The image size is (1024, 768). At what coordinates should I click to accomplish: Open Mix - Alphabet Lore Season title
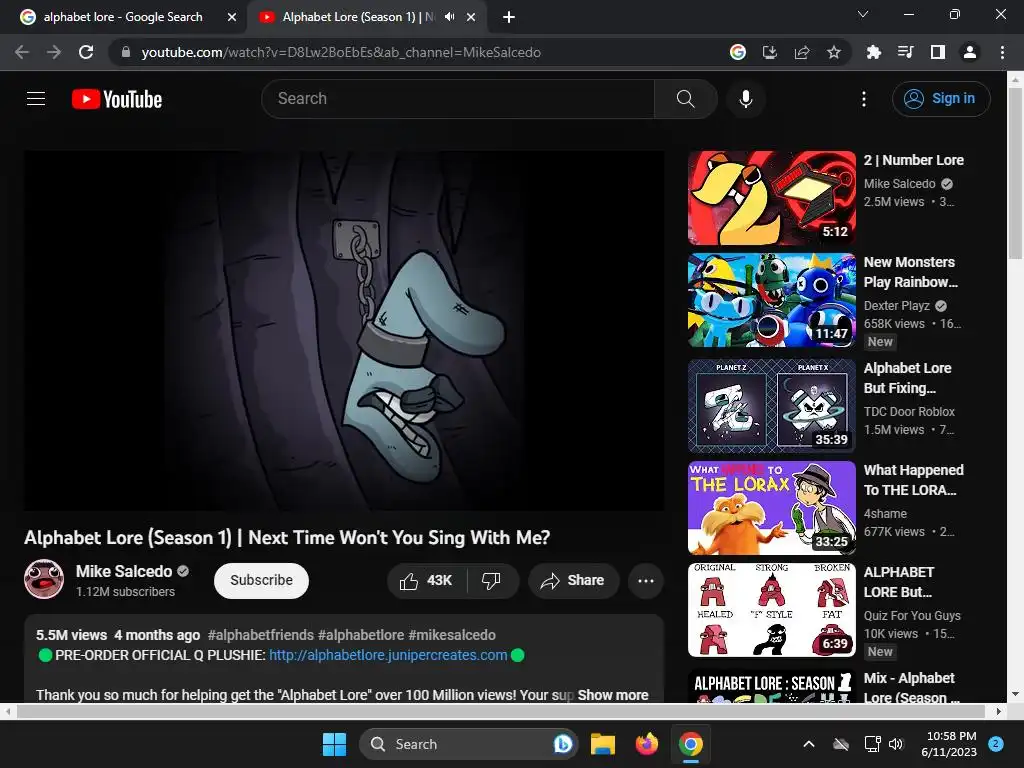pyautogui.click(x=911, y=688)
